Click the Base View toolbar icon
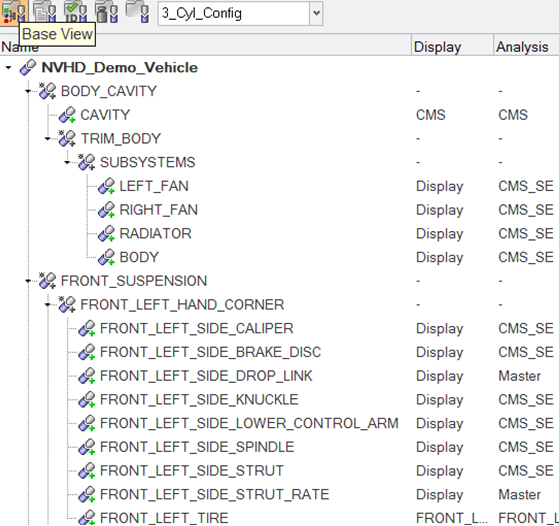 (x=14, y=11)
